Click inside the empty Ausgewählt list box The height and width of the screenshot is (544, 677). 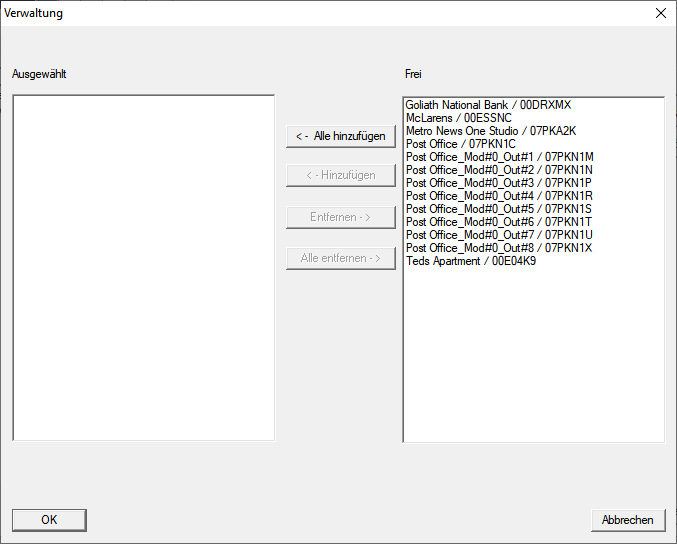click(143, 267)
